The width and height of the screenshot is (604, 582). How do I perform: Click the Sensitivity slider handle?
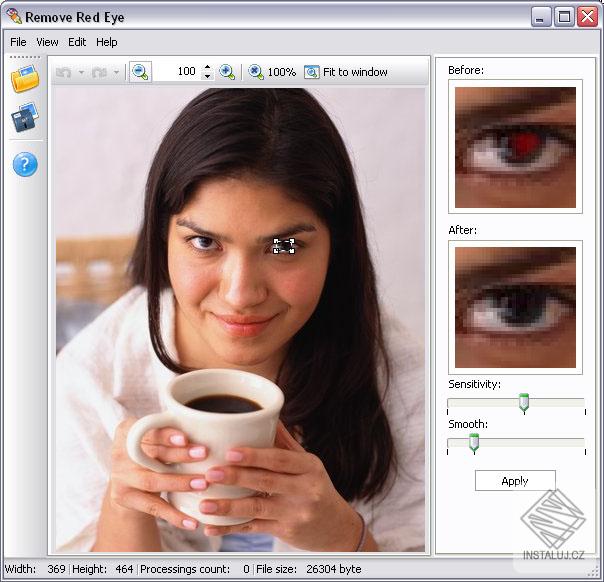(x=523, y=403)
